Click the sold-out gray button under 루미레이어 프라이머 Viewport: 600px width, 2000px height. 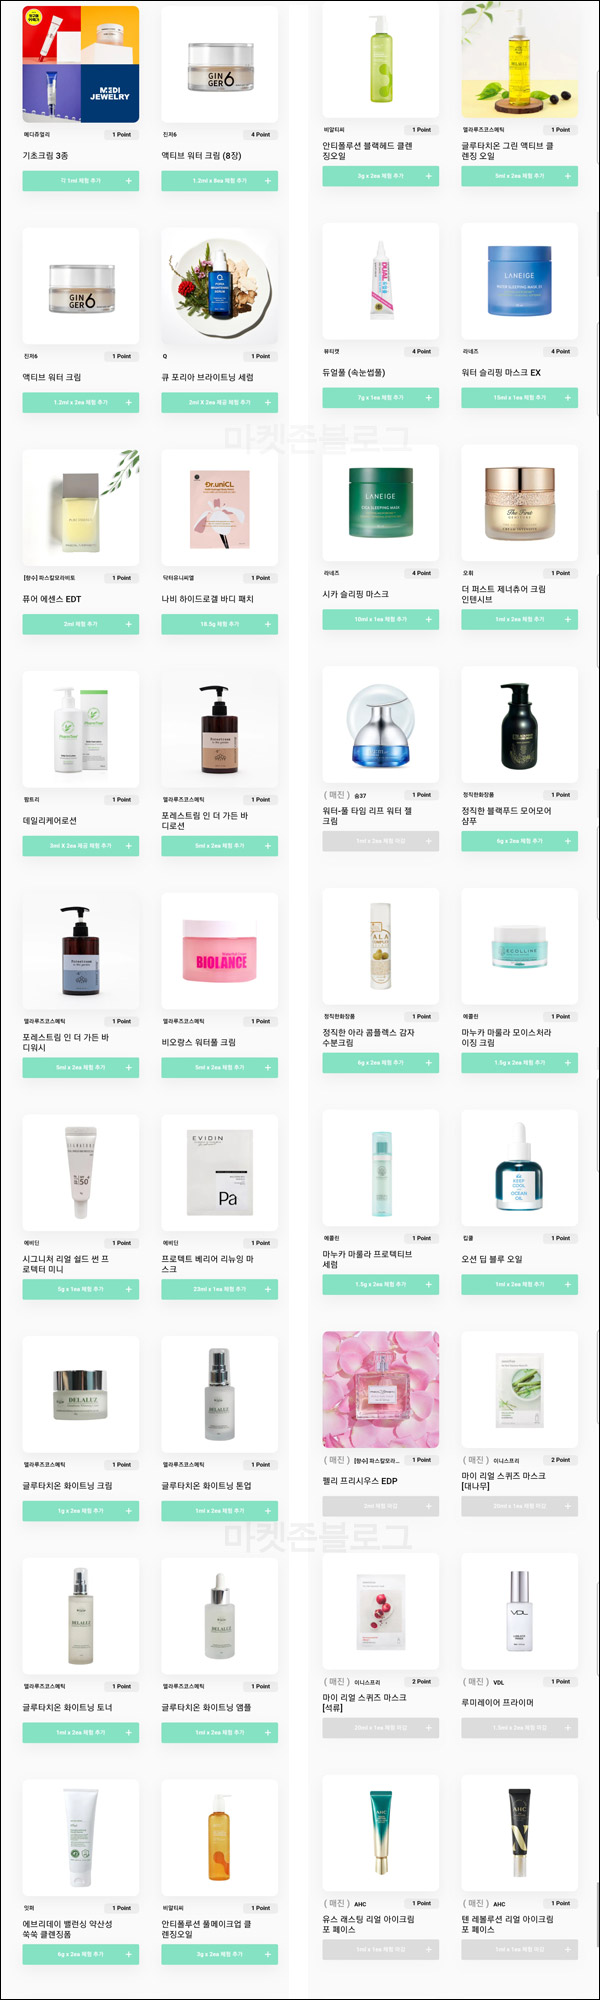519,1728
